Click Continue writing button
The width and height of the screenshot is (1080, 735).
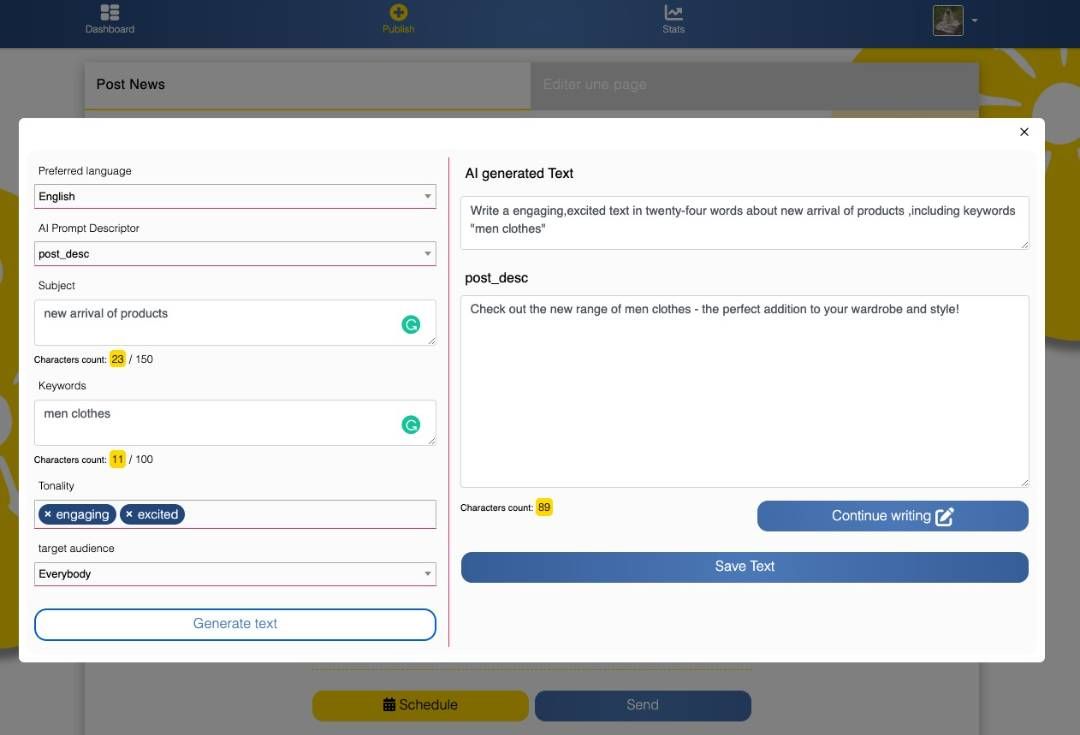pos(892,516)
